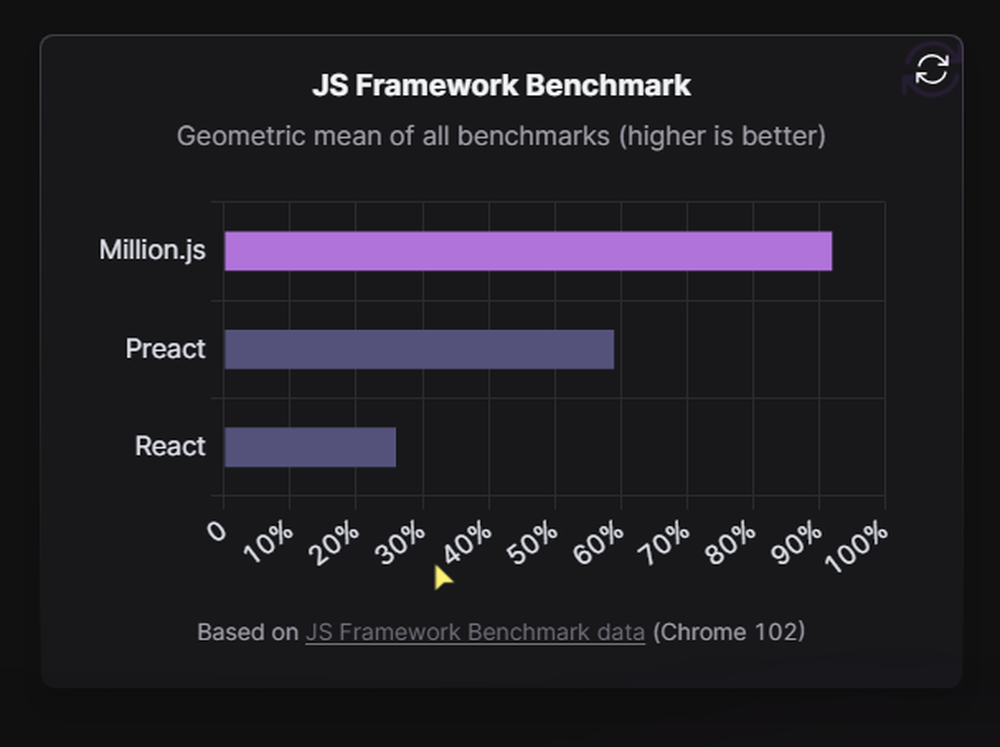Open the JS Framework Benchmark data link

(474, 632)
